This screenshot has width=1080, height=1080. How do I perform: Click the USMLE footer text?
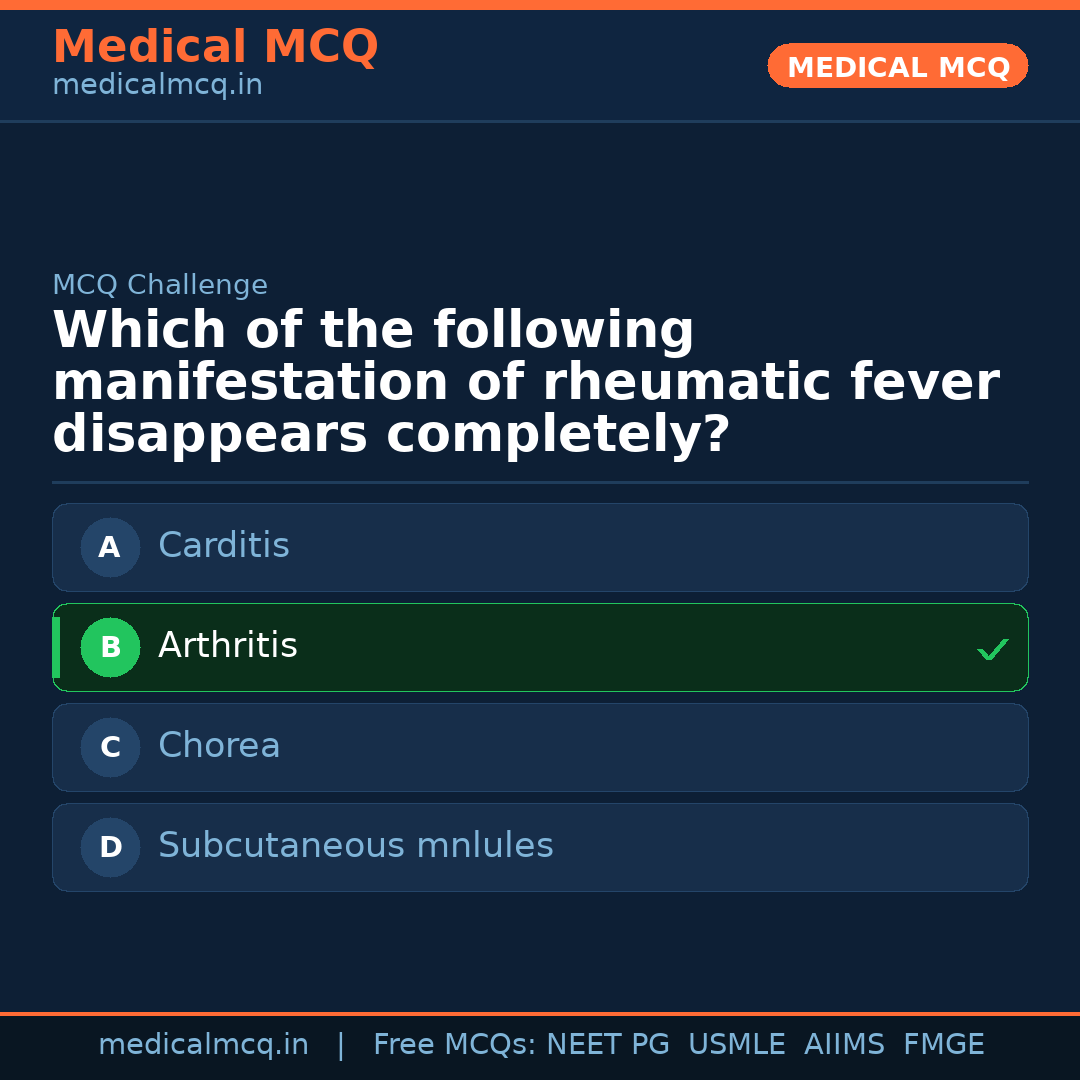(736, 1045)
